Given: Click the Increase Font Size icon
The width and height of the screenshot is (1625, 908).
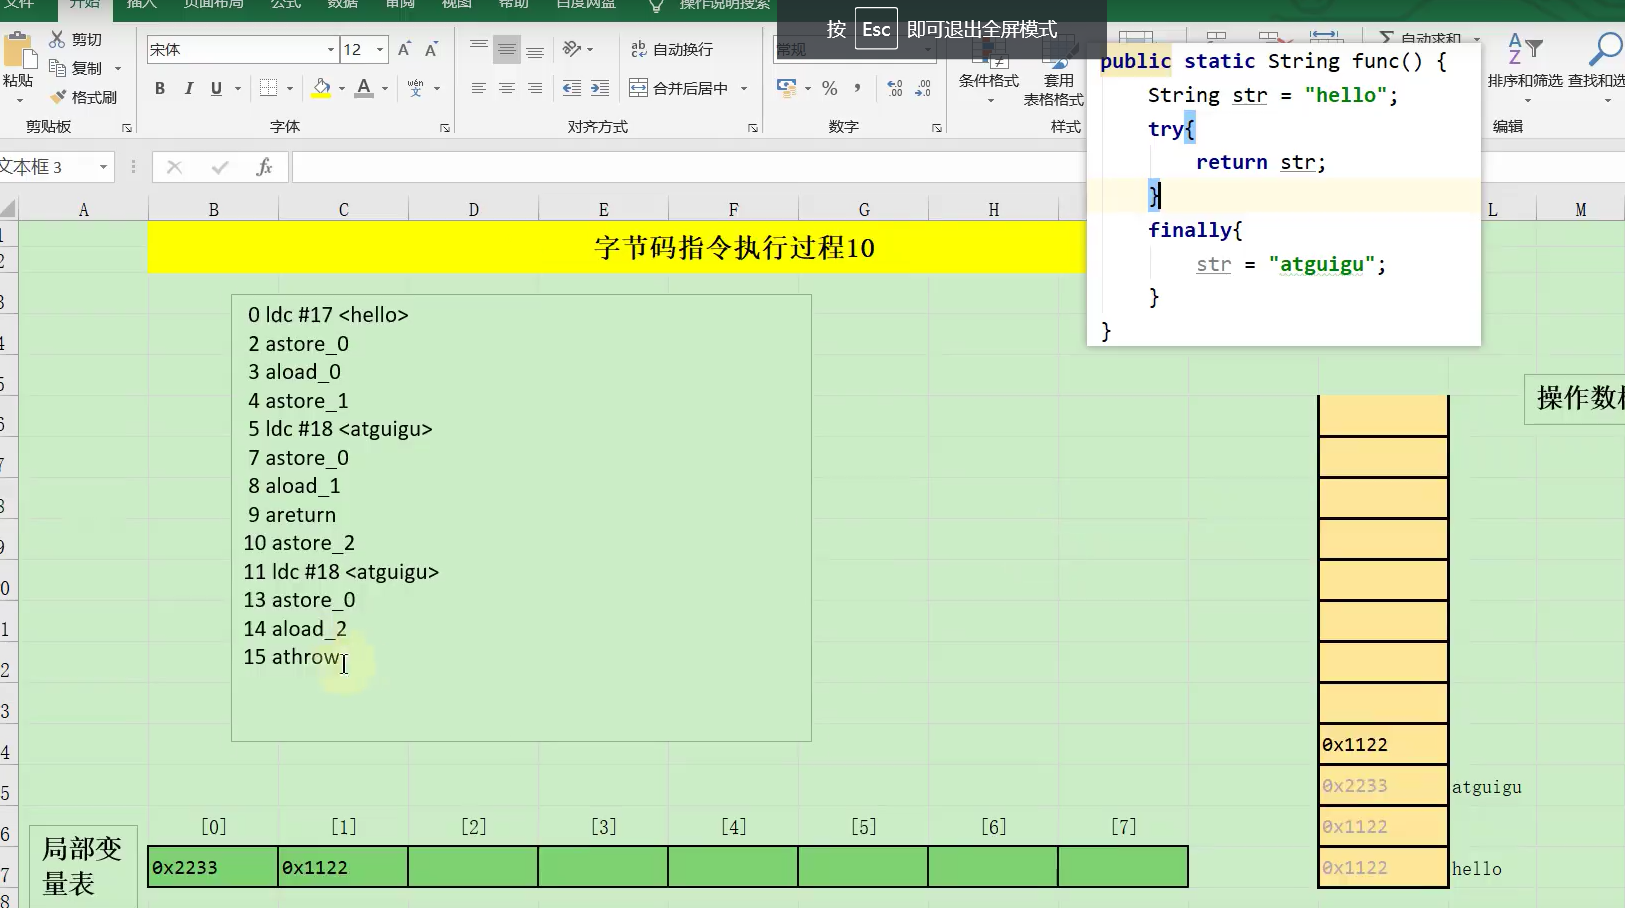Looking at the screenshot, I should 404,49.
